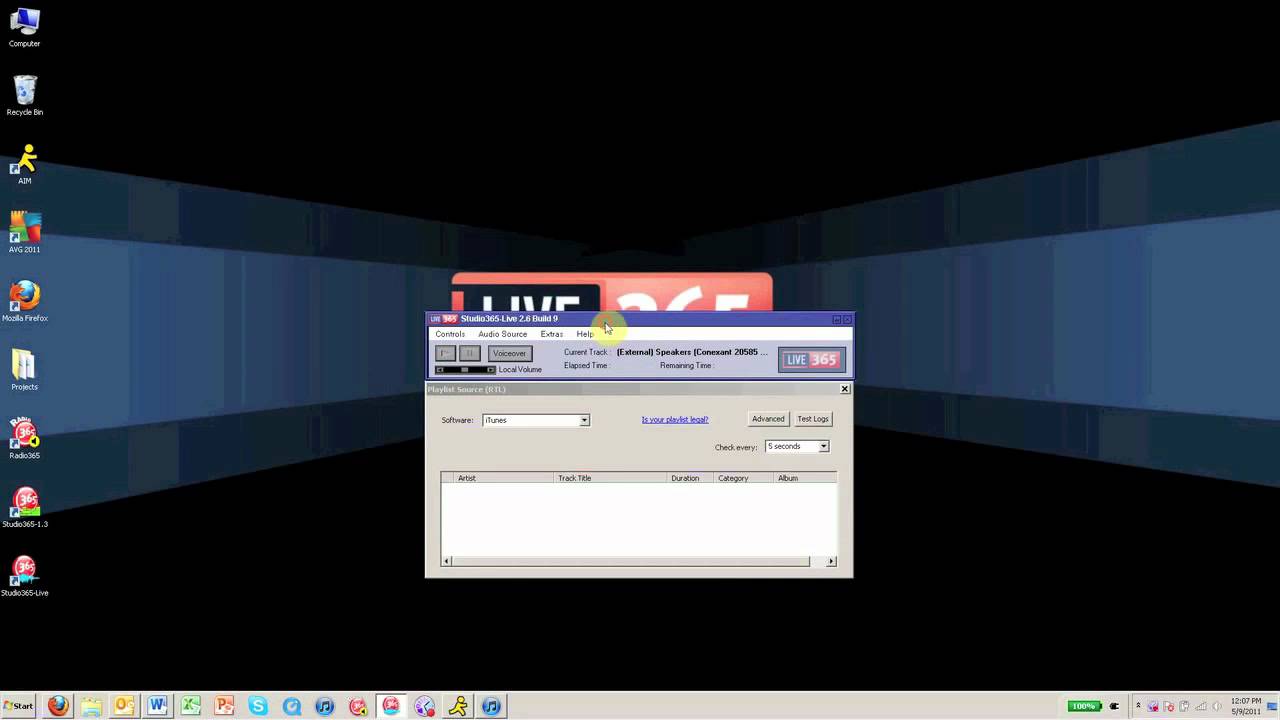The image size is (1280, 720).
Task: Open Outlook from the taskbar
Action: click(124, 706)
